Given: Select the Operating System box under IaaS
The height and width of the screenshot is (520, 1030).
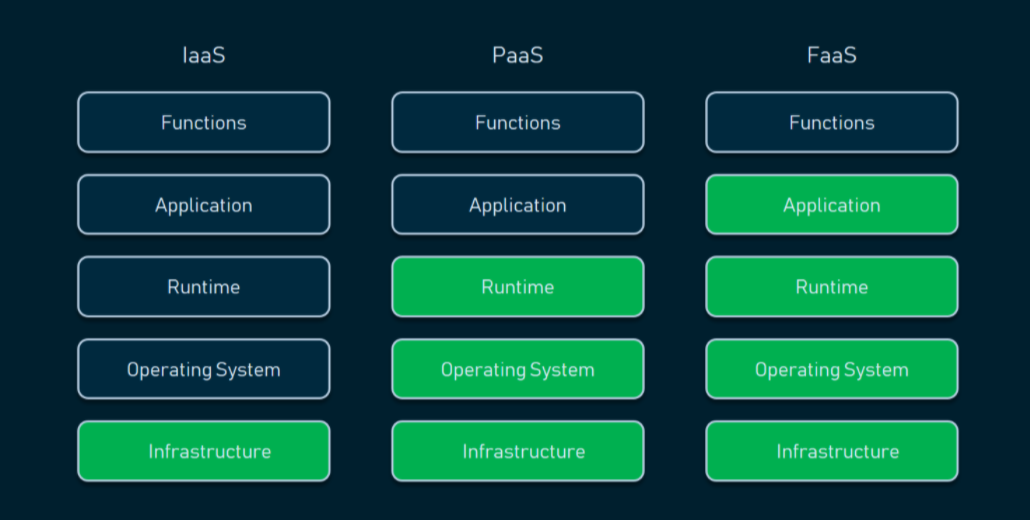Looking at the screenshot, I should [x=204, y=369].
